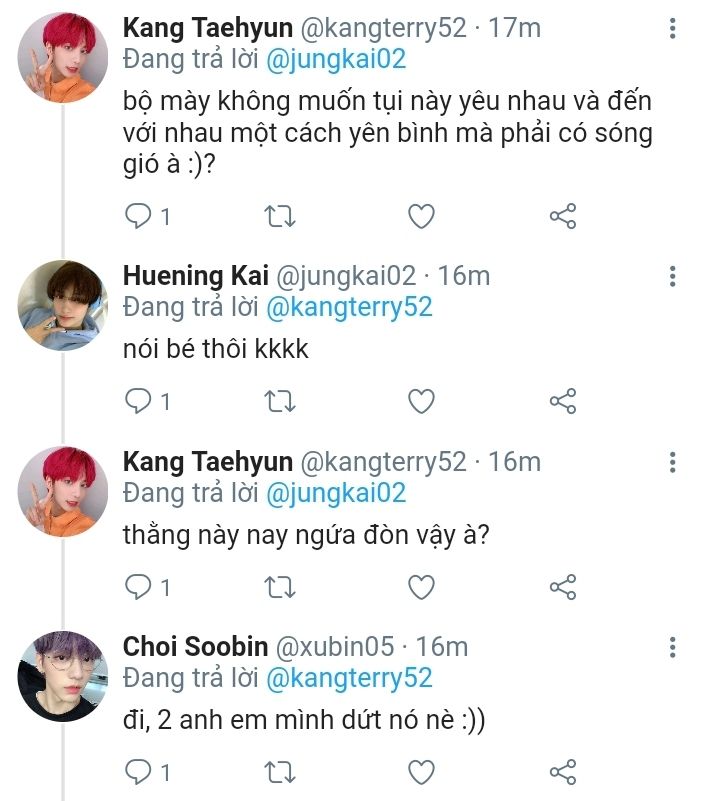Share Huening Kai's tweet
The height and width of the screenshot is (801, 720).
click(x=563, y=401)
